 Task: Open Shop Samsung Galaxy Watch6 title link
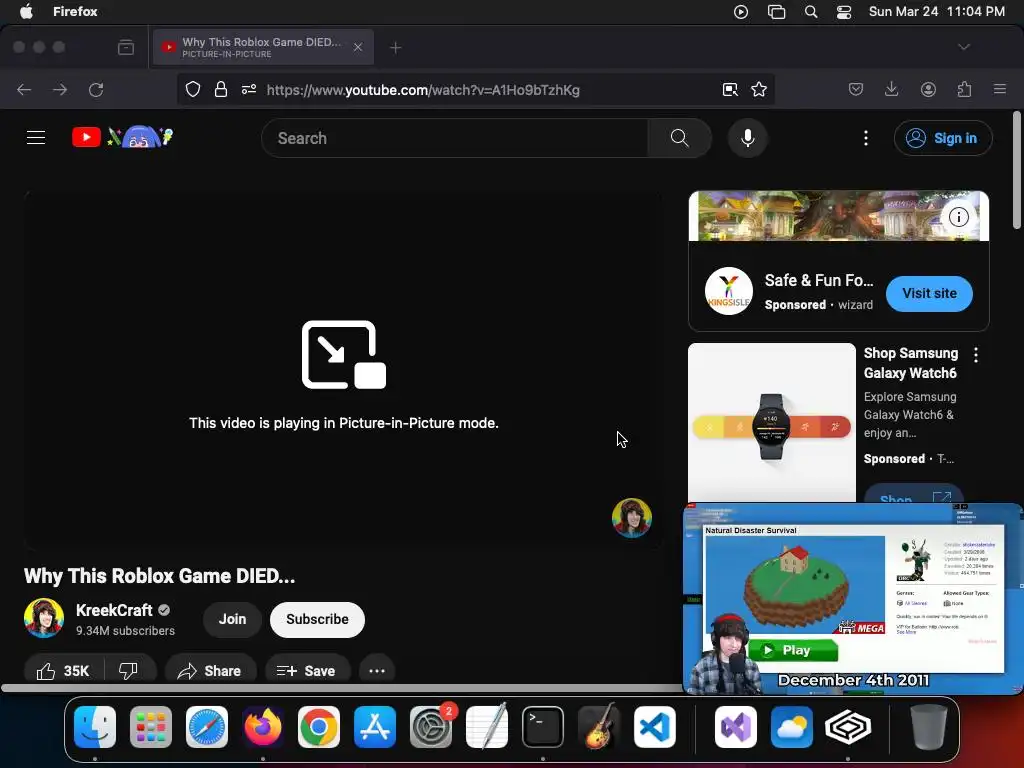[x=911, y=363]
